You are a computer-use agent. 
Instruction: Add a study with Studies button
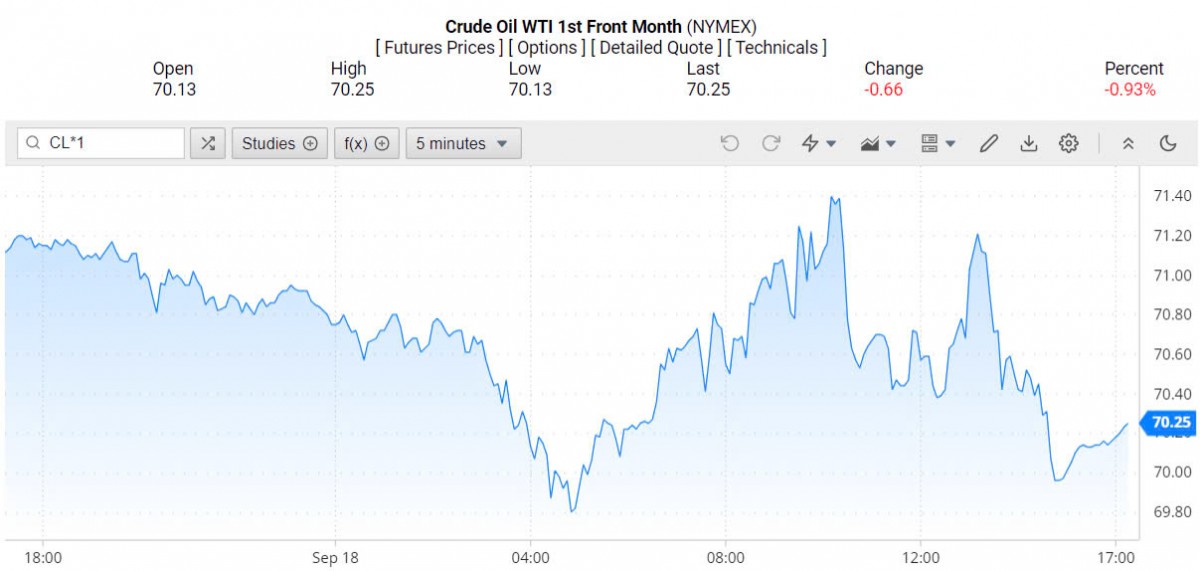[280, 143]
